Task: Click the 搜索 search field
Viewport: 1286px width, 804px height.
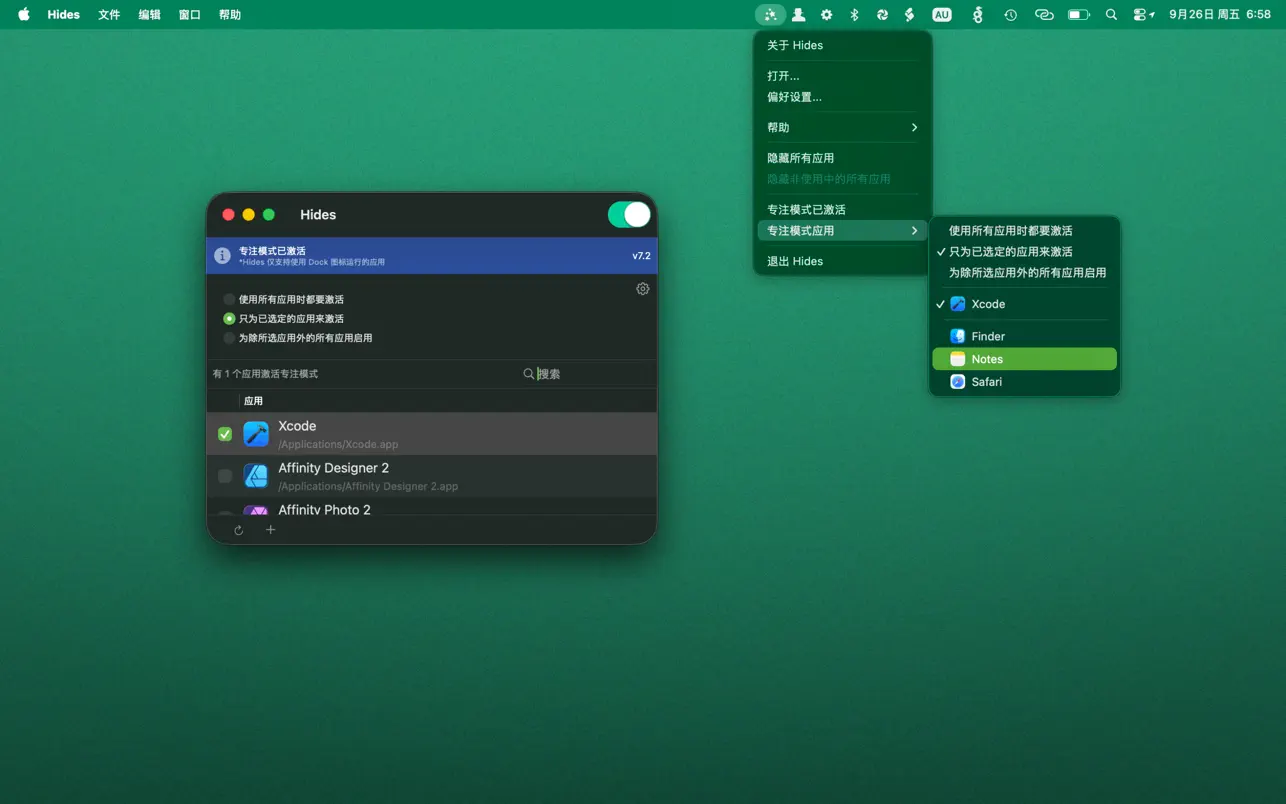Action: click(x=586, y=374)
